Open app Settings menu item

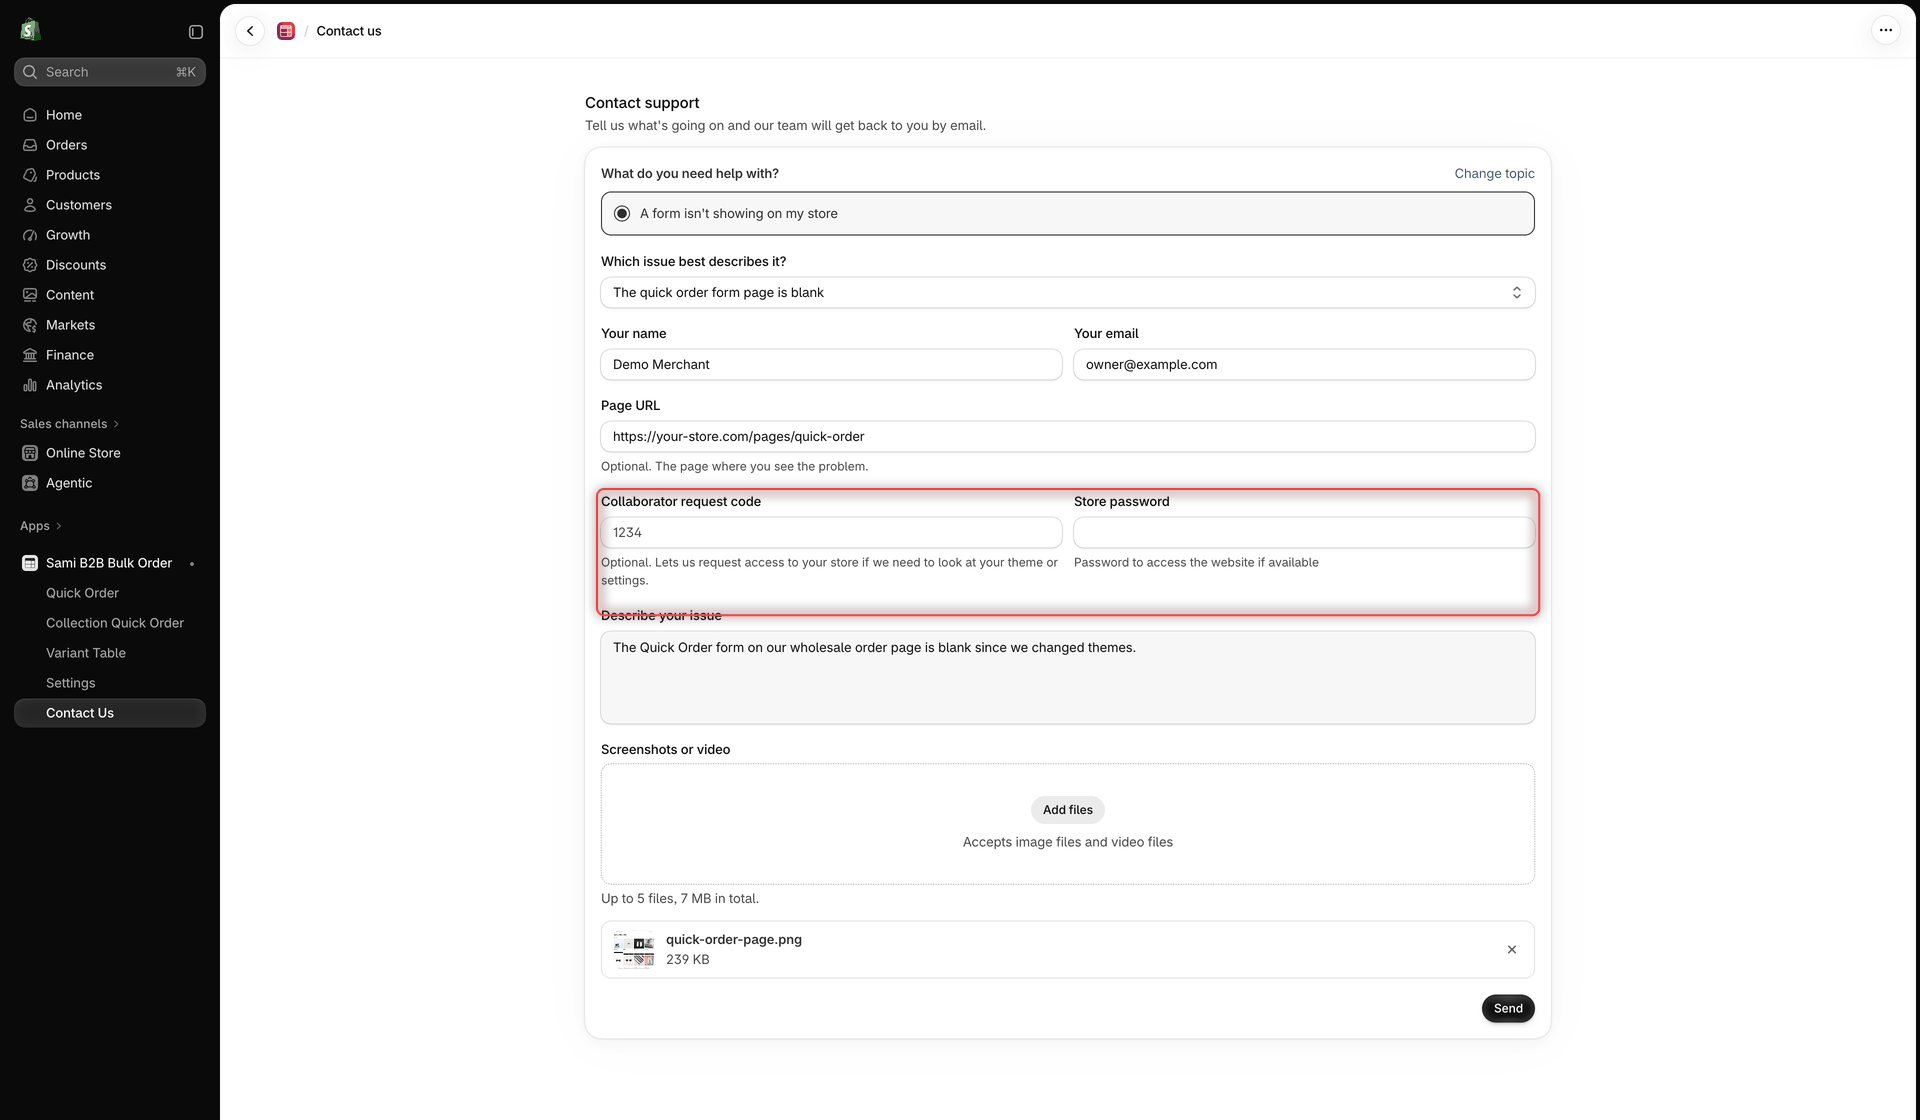tap(71, 683)
